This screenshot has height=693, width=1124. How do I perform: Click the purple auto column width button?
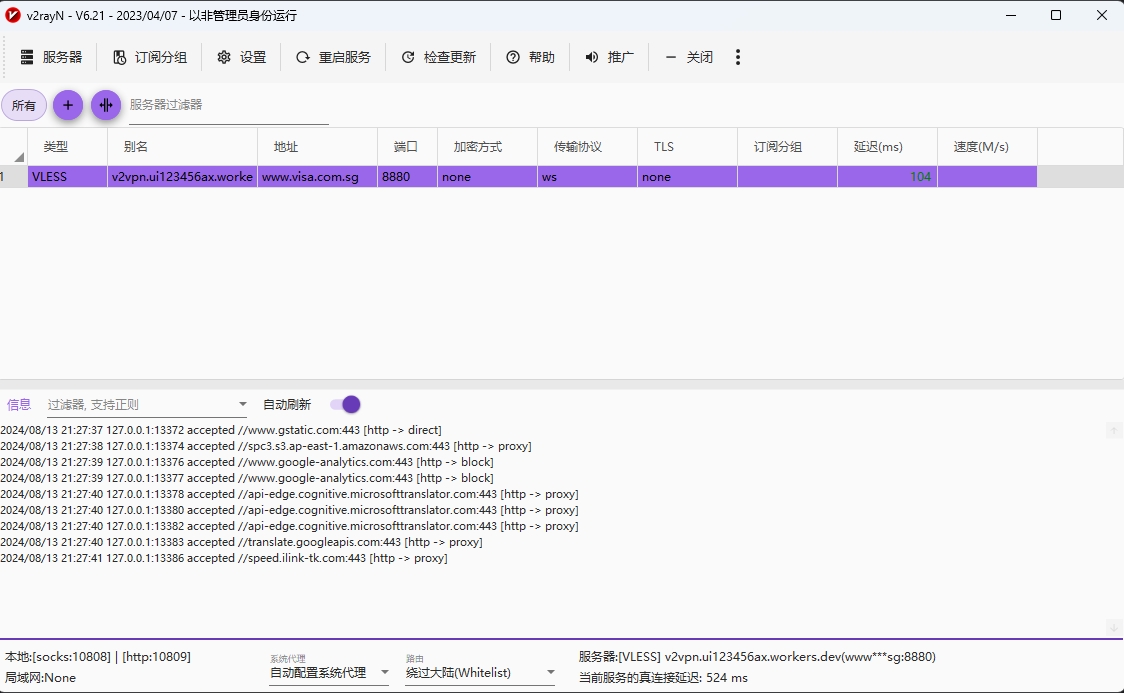point(106,105)
